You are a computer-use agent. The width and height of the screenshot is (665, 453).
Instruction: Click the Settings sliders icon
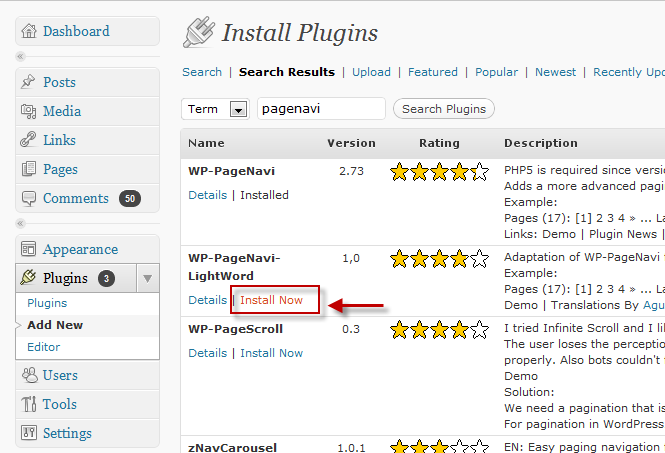click(29, 433)
